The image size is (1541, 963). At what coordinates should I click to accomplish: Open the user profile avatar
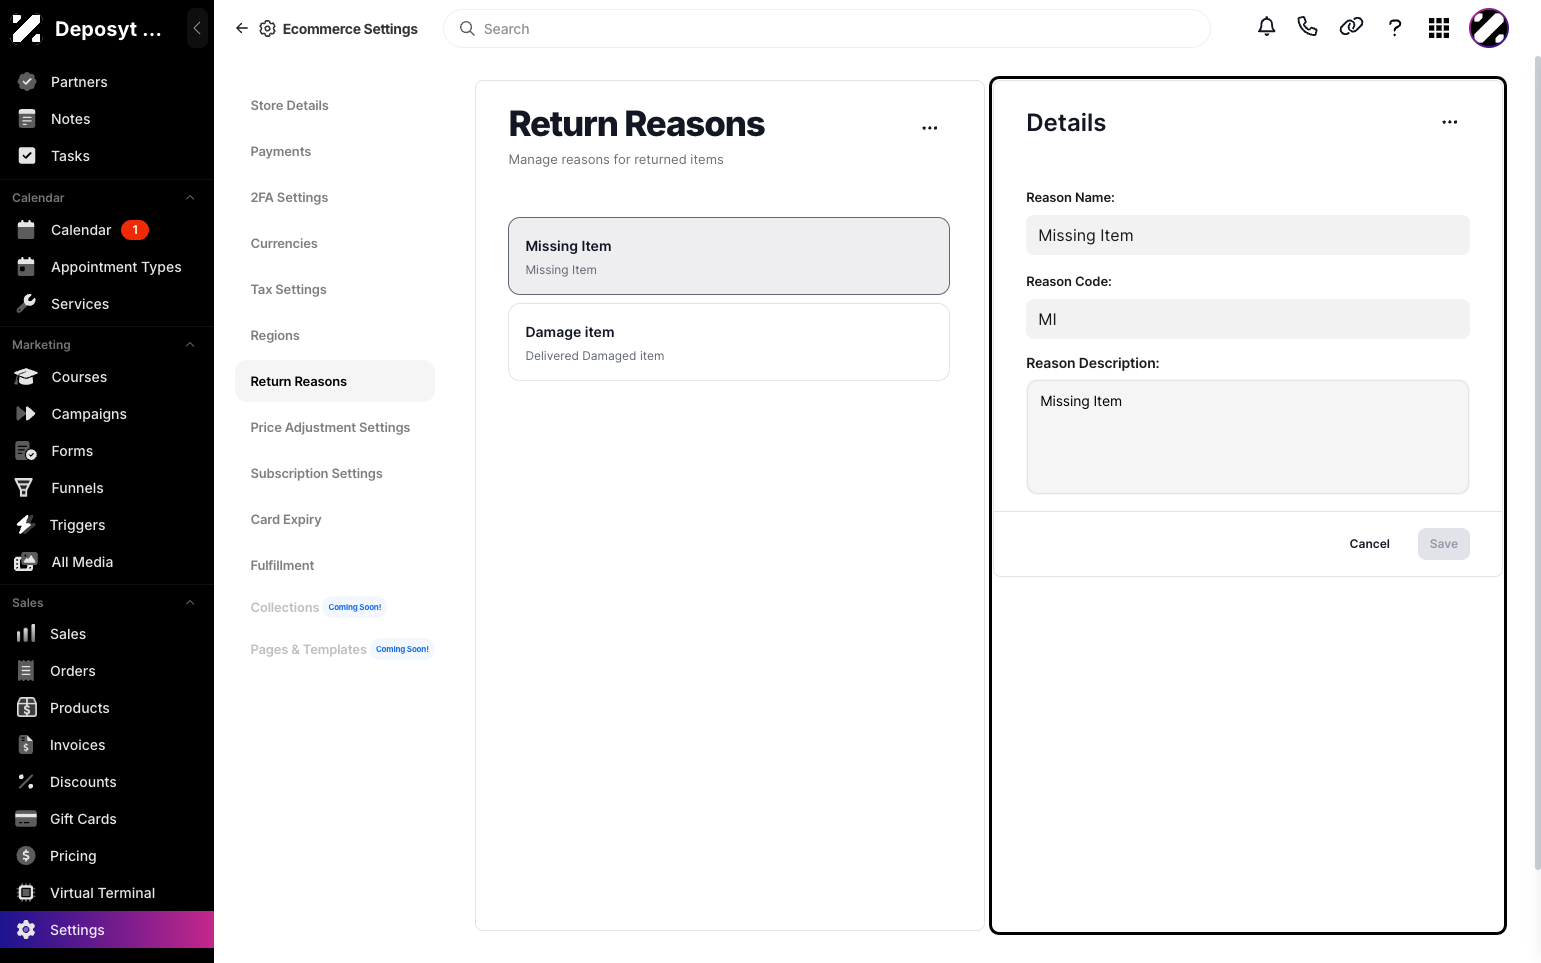click(x=1489, y=28)
